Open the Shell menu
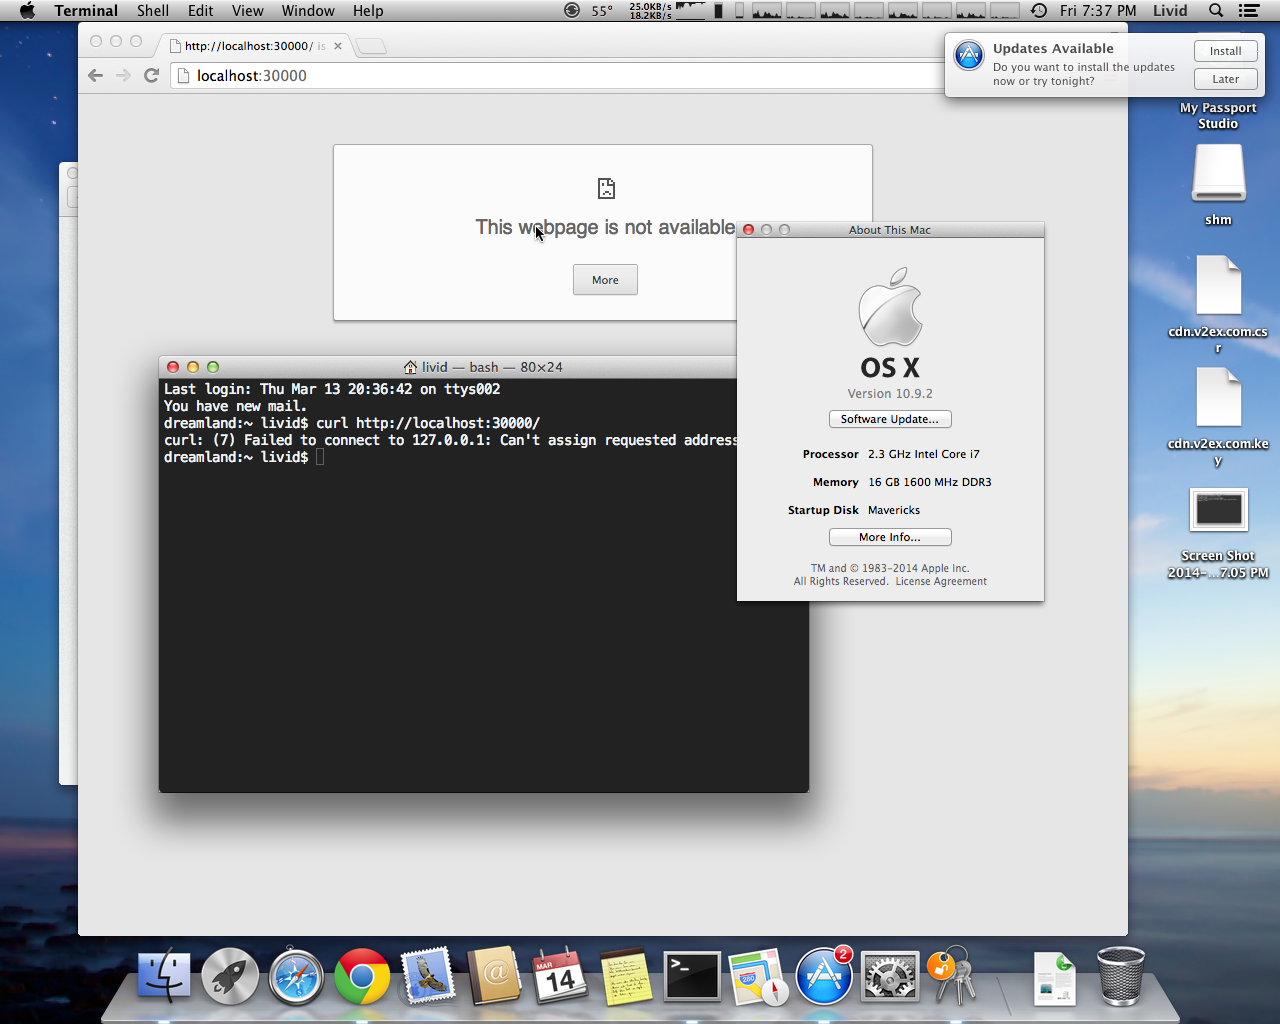The height and width of the screenshot is (1024, 1280). point(153,10)
